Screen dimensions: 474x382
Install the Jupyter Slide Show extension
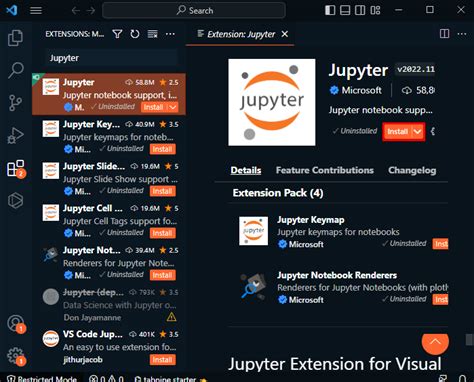163,191
